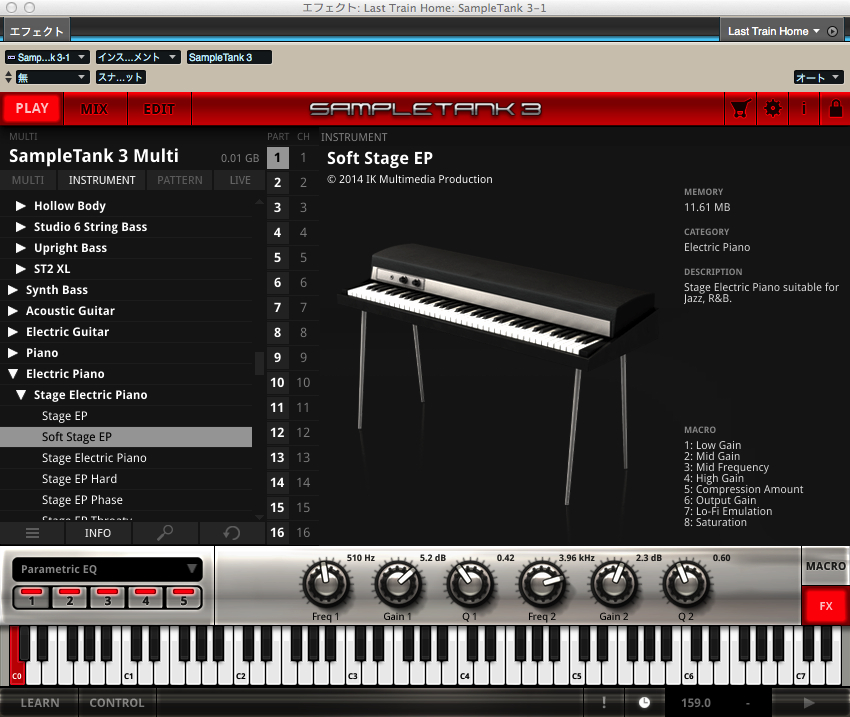Expand the Acoustic Guitar category

pos(13,311)
